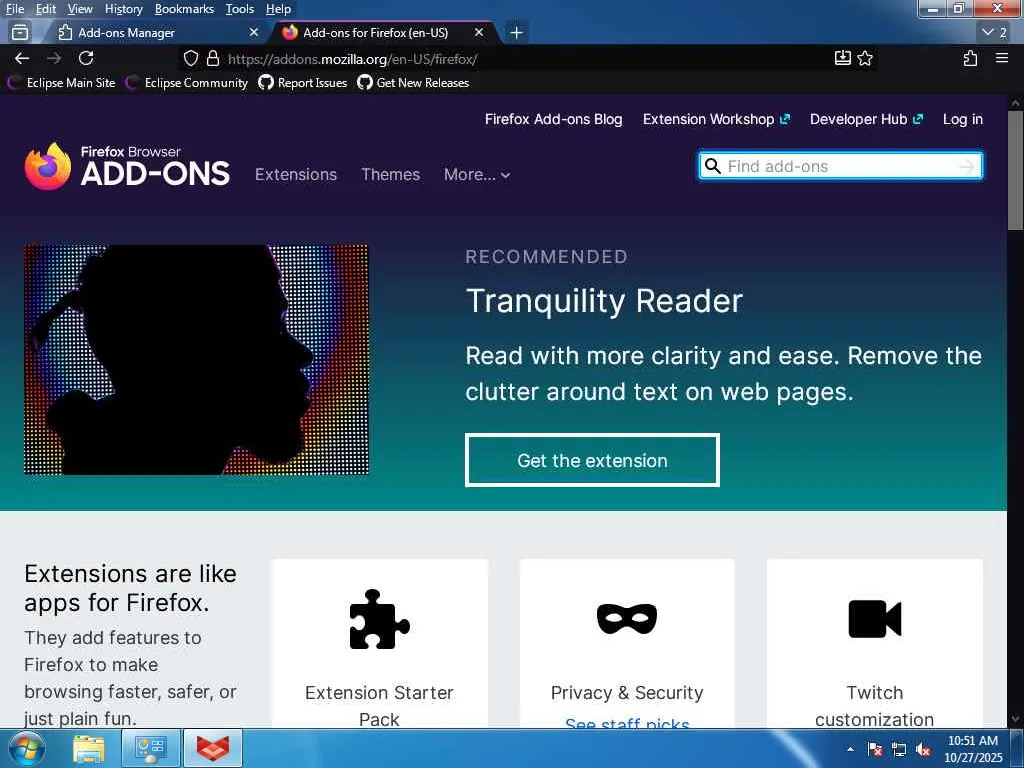Click the muted volume tray icon
This screenshot has width=1024, height=768.
(923, 750)
